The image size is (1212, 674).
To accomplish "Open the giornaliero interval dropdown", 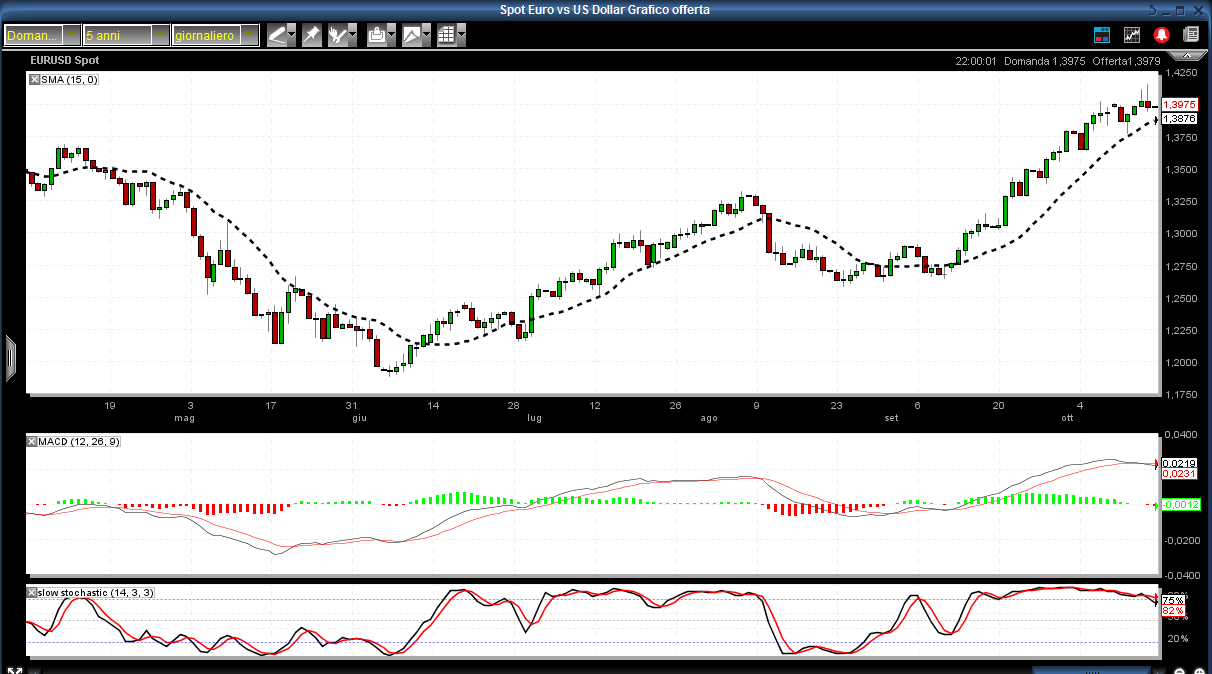I will (249, 35).
